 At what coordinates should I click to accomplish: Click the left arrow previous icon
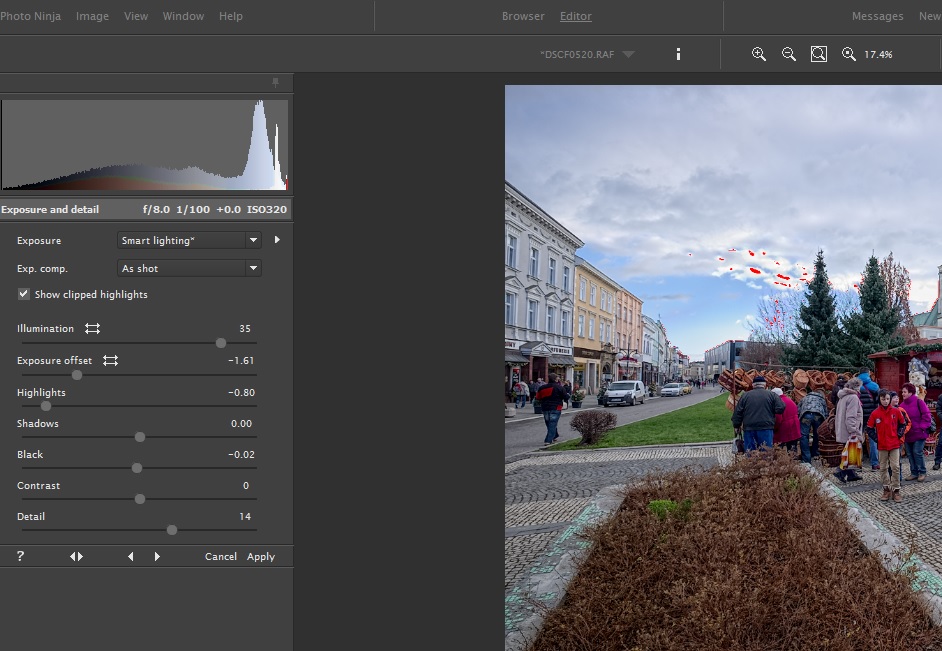point(130,557)
